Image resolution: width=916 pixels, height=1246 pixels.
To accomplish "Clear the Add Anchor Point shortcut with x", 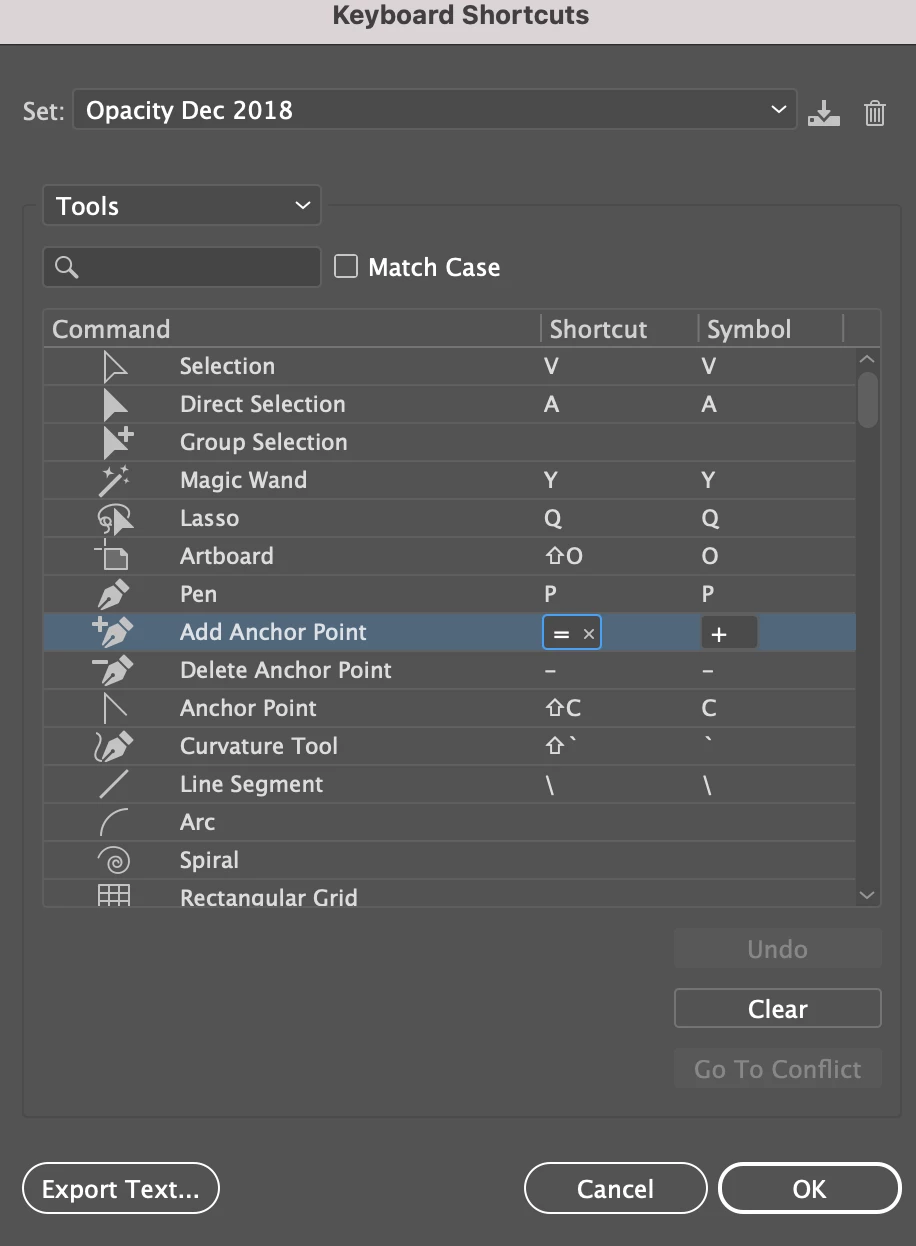I will coord(589,634).
